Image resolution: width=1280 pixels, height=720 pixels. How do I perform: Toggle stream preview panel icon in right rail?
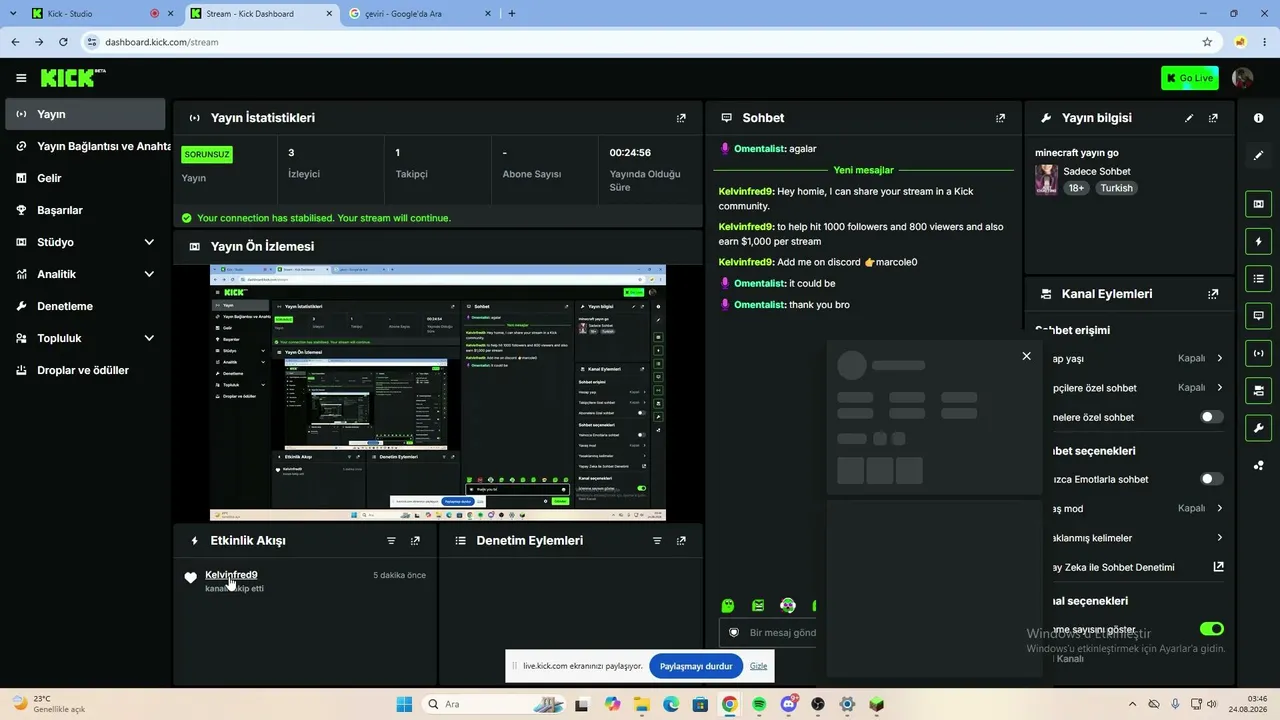(x=1258, y=204)
